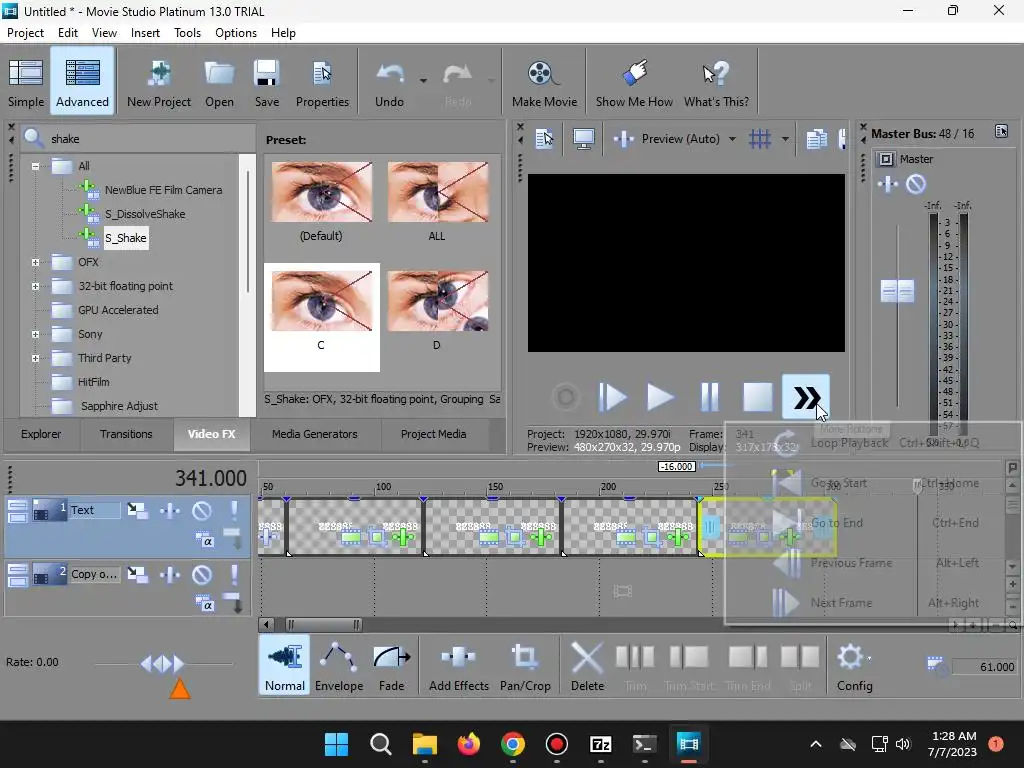Image resolution: width=1024 pixels, height=768 pixels.
Task: Open Windows Start menu
Action: point(336,744)
